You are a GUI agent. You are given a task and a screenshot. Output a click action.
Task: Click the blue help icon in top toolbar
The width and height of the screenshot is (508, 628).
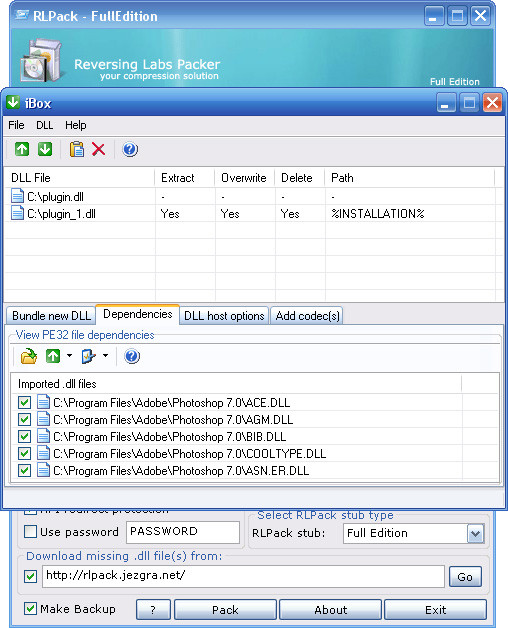pyautogui.click(x=130, y=149)
